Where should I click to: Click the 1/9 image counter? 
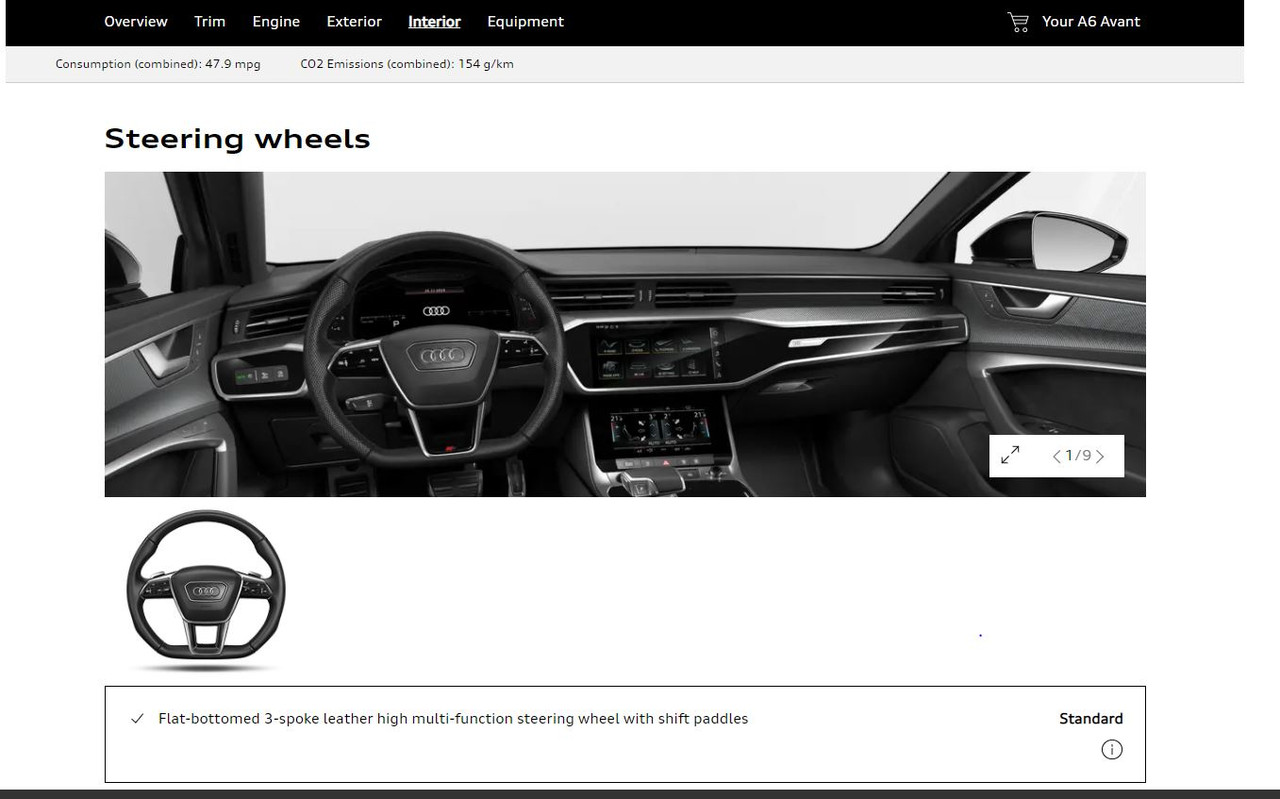(1078, 456)
